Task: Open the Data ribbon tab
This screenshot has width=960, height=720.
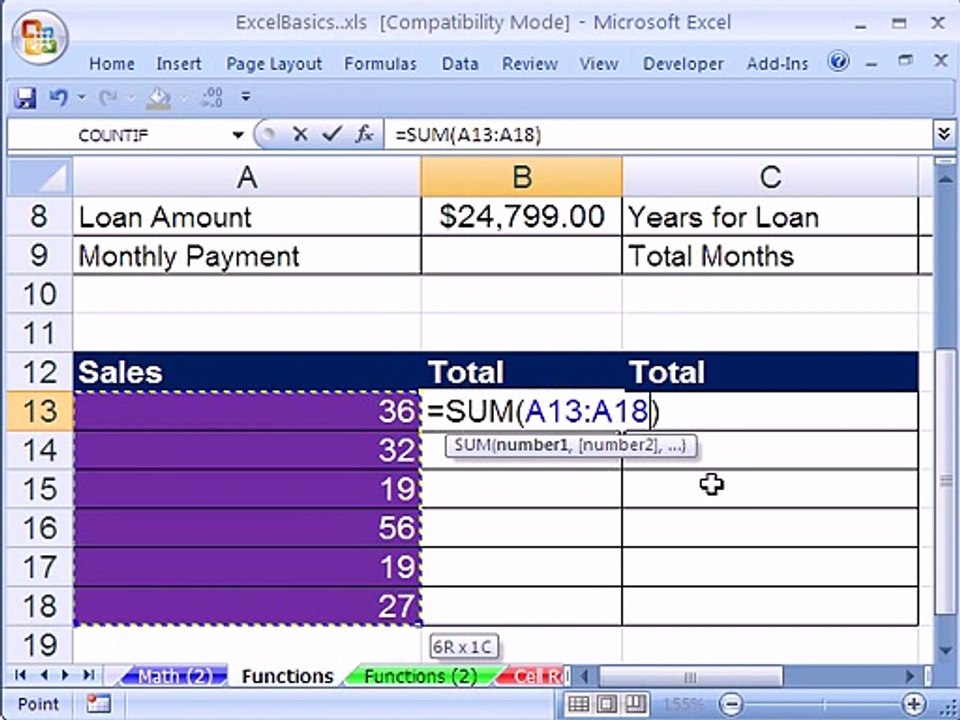Action: pyautogui.click(x=460, y=64)
